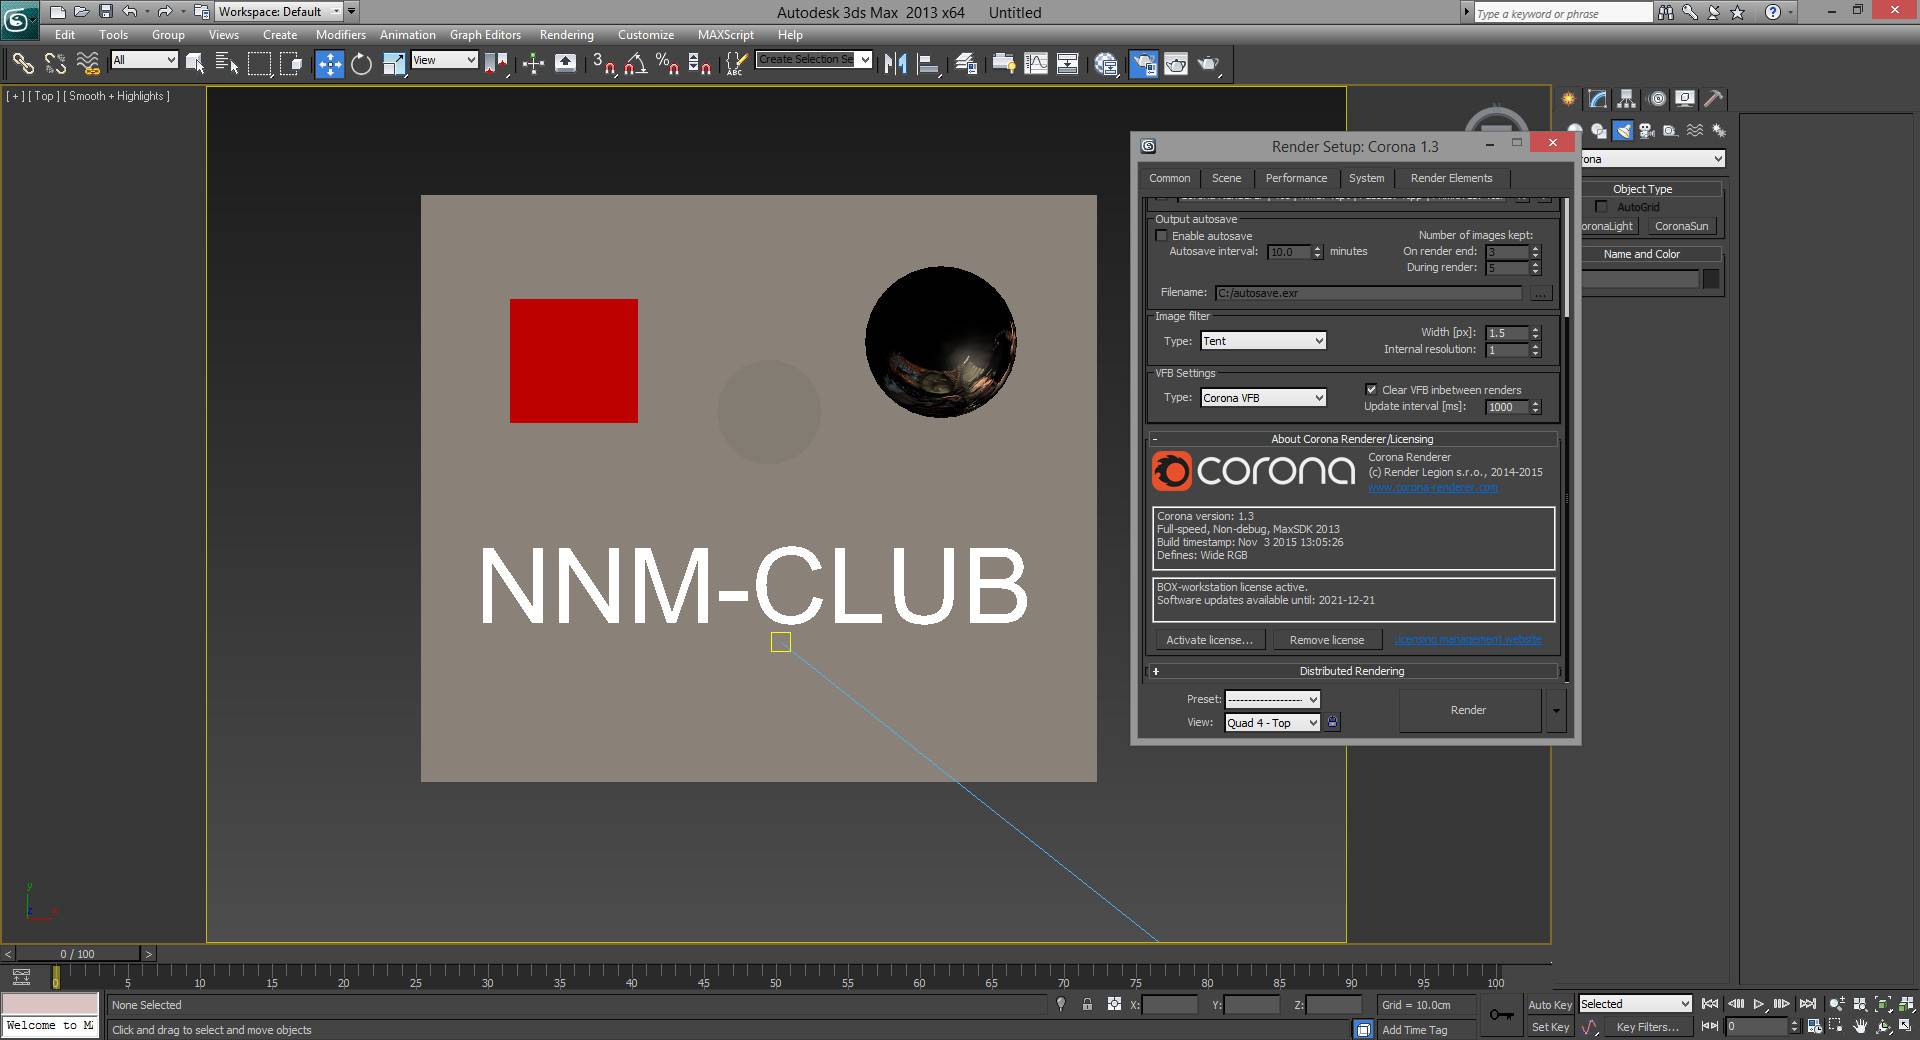
Task: Open selection filter All dropdown
Action: point(144,60)
